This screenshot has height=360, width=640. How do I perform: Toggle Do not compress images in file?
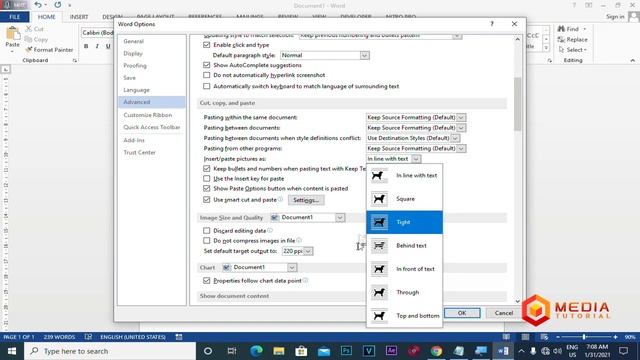(207, 240)
